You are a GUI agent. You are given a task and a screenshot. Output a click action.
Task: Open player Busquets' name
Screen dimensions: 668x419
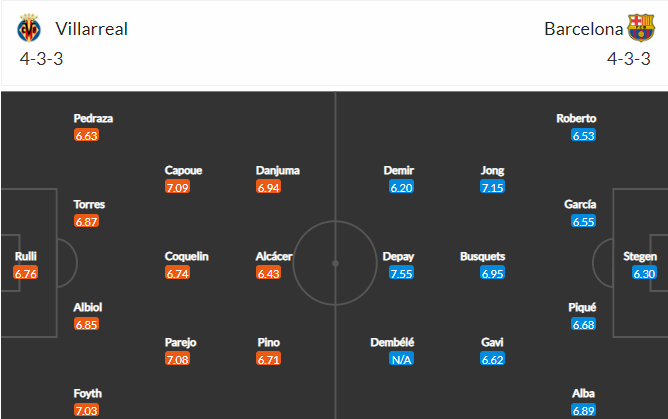click(483, 256)
